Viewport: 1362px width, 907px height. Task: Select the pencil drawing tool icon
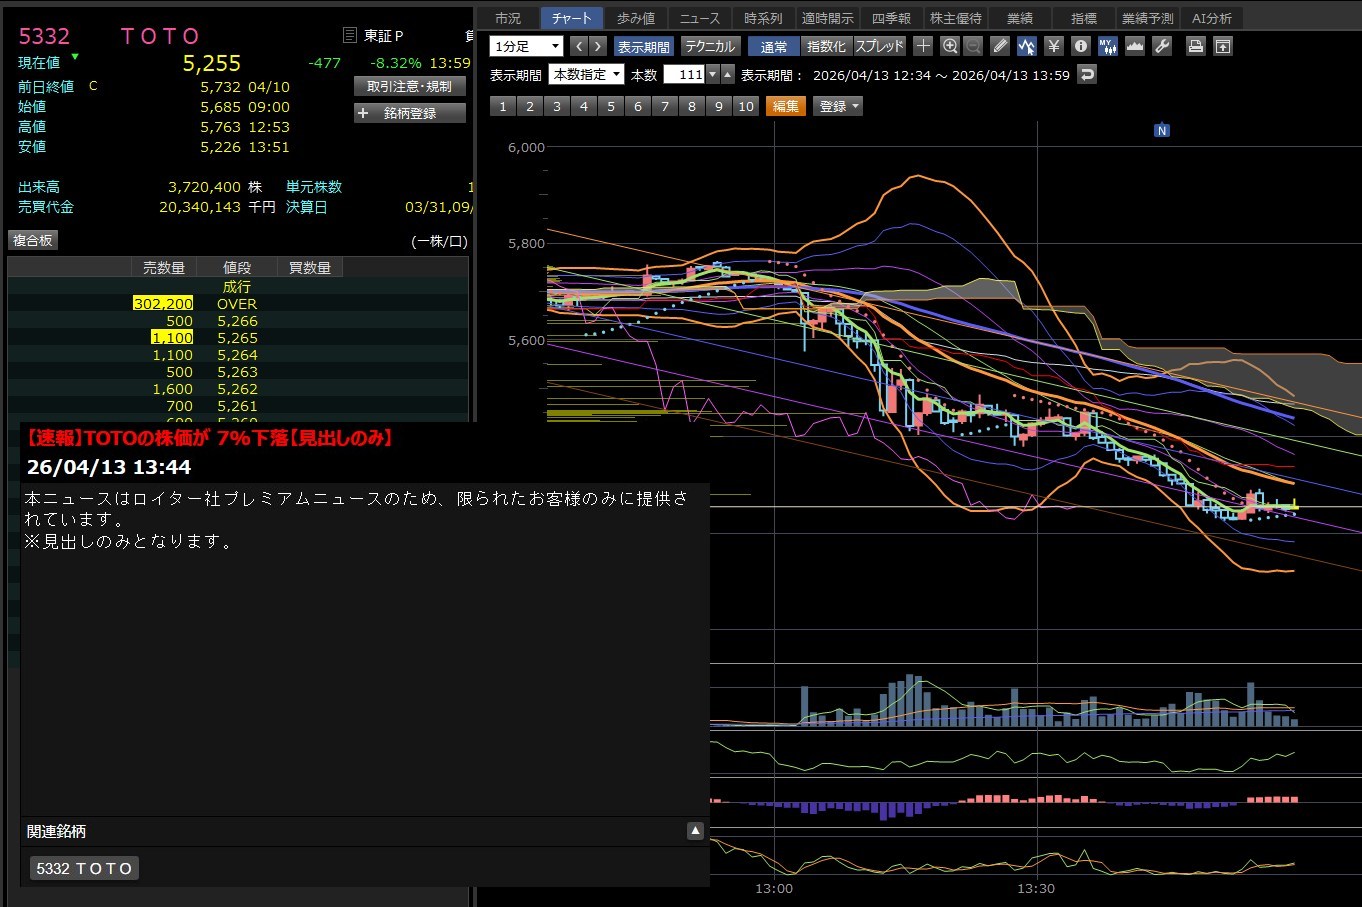pos(1000,46)
